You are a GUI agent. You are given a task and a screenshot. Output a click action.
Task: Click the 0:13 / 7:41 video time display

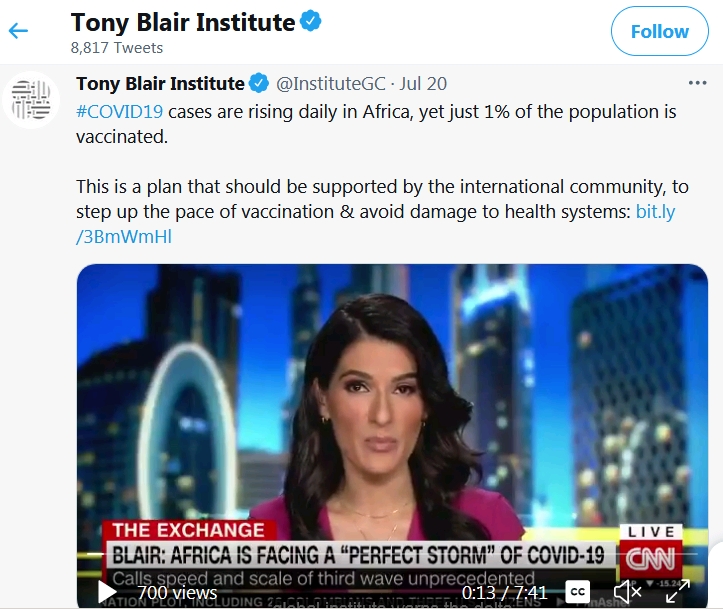coord(504,592)
